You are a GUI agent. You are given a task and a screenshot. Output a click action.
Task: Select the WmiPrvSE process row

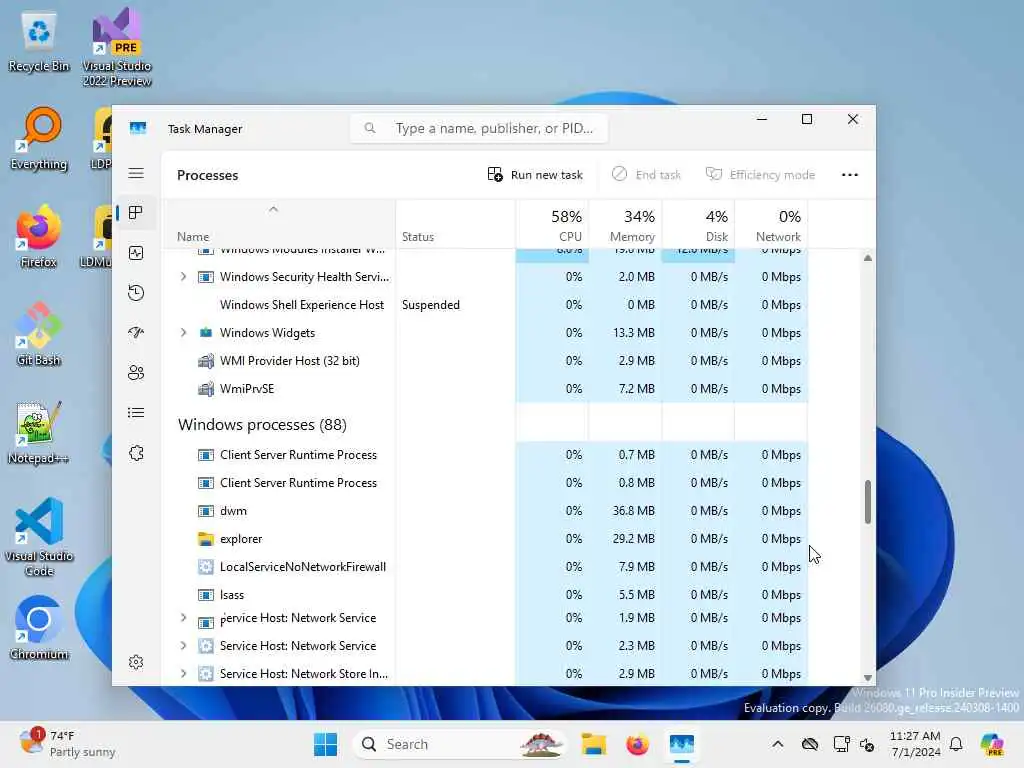[485, 389]
